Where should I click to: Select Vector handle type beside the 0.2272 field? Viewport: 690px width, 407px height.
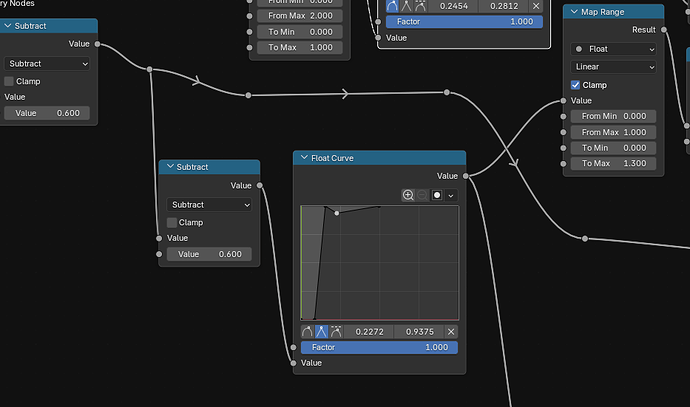322,332
